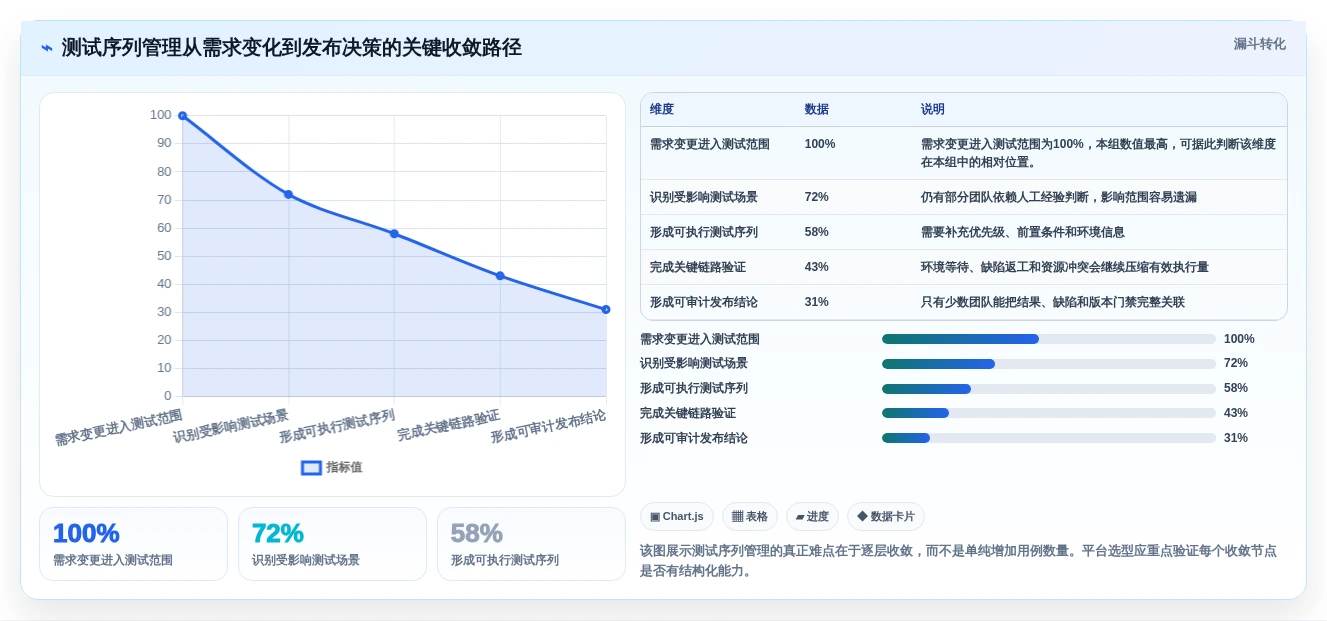
Task: Click the 100% value in the table
Action: (x=820, y=144)
